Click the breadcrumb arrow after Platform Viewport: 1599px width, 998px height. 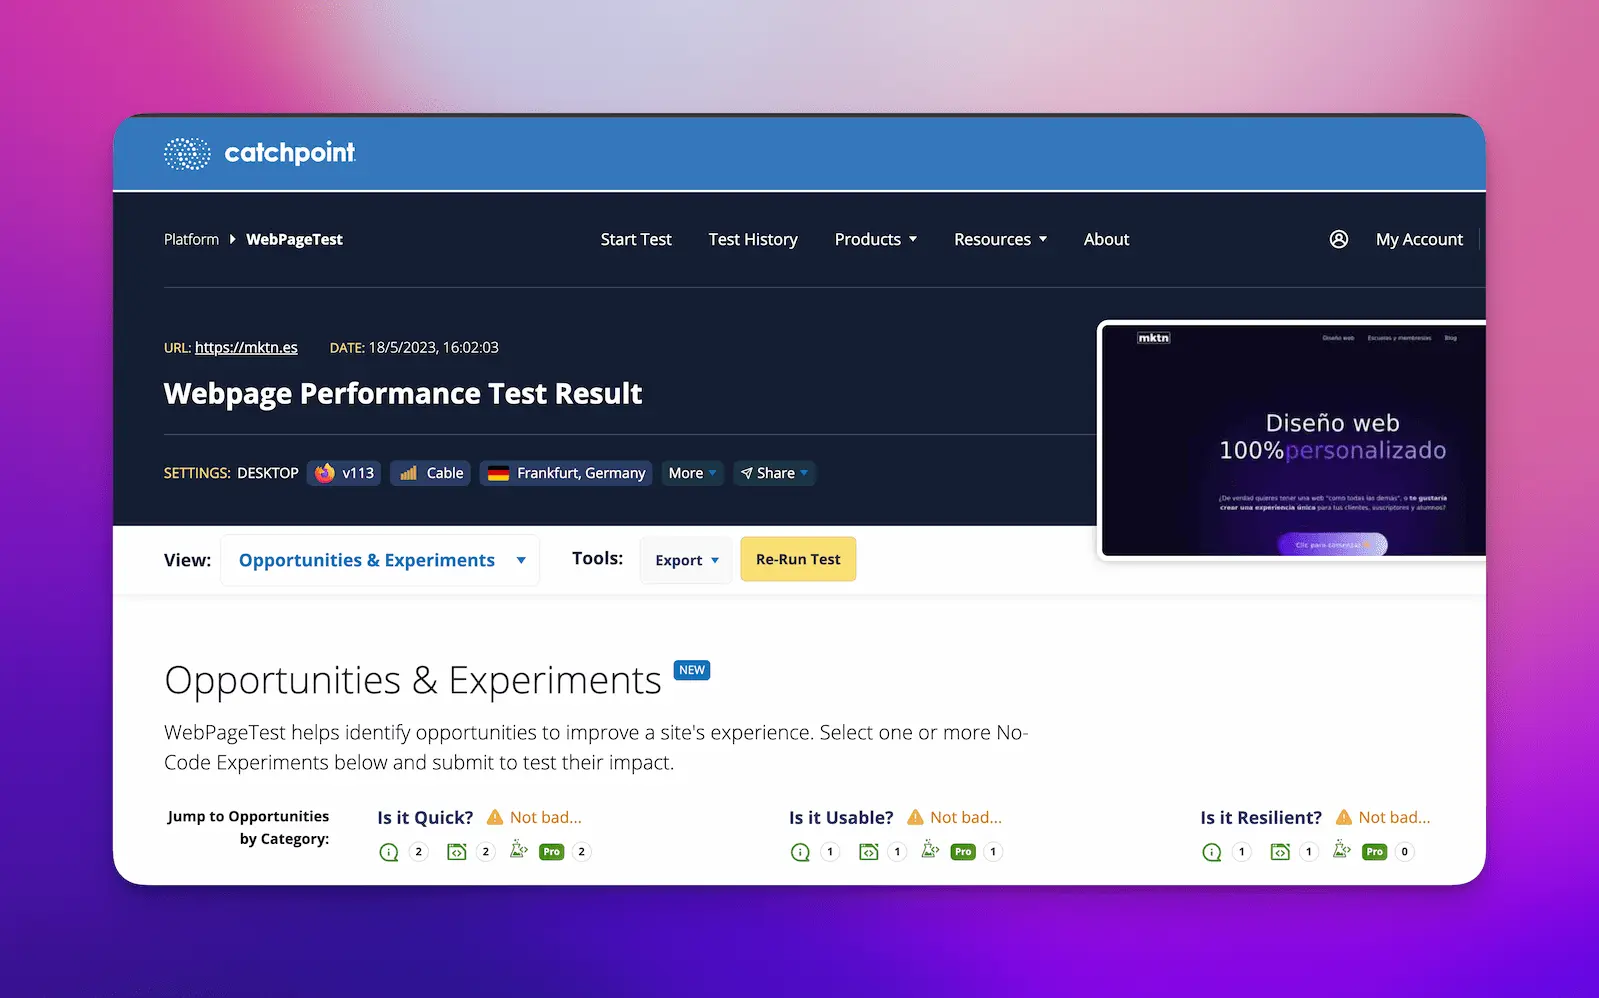(x=232, y=239)
